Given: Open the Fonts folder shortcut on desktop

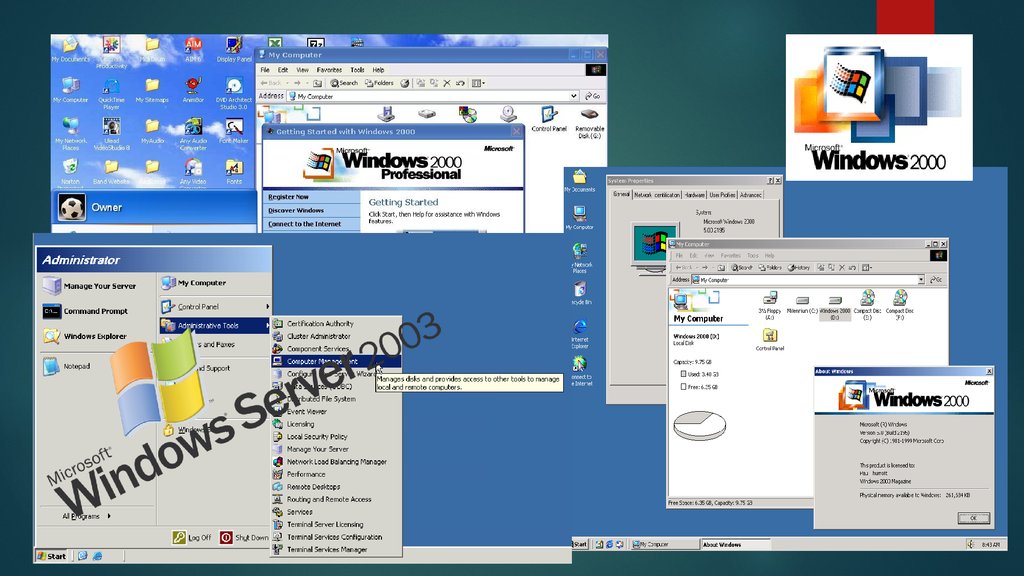Looking at the screenshot, I should [234, 172].
